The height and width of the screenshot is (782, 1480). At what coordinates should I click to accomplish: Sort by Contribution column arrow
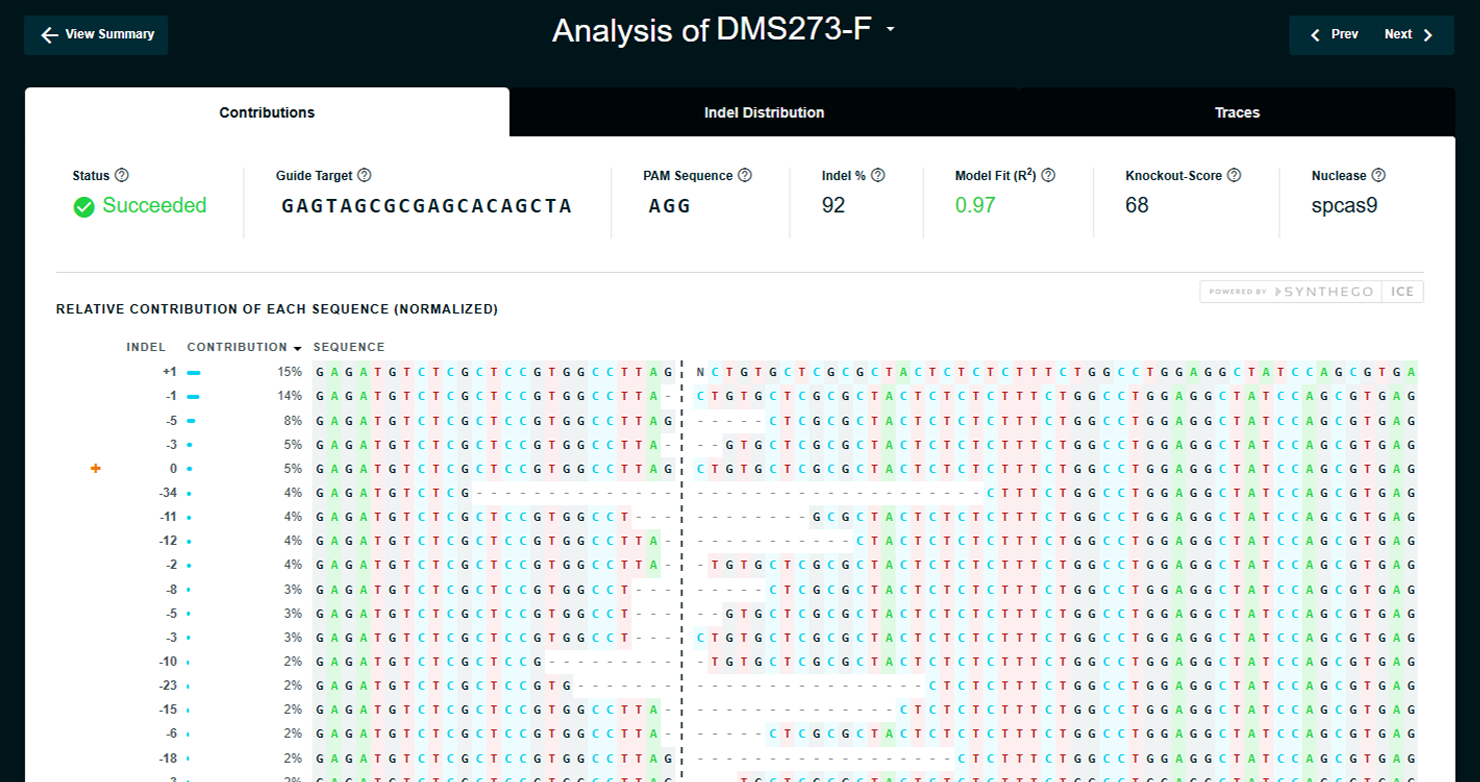pos(297,348)
